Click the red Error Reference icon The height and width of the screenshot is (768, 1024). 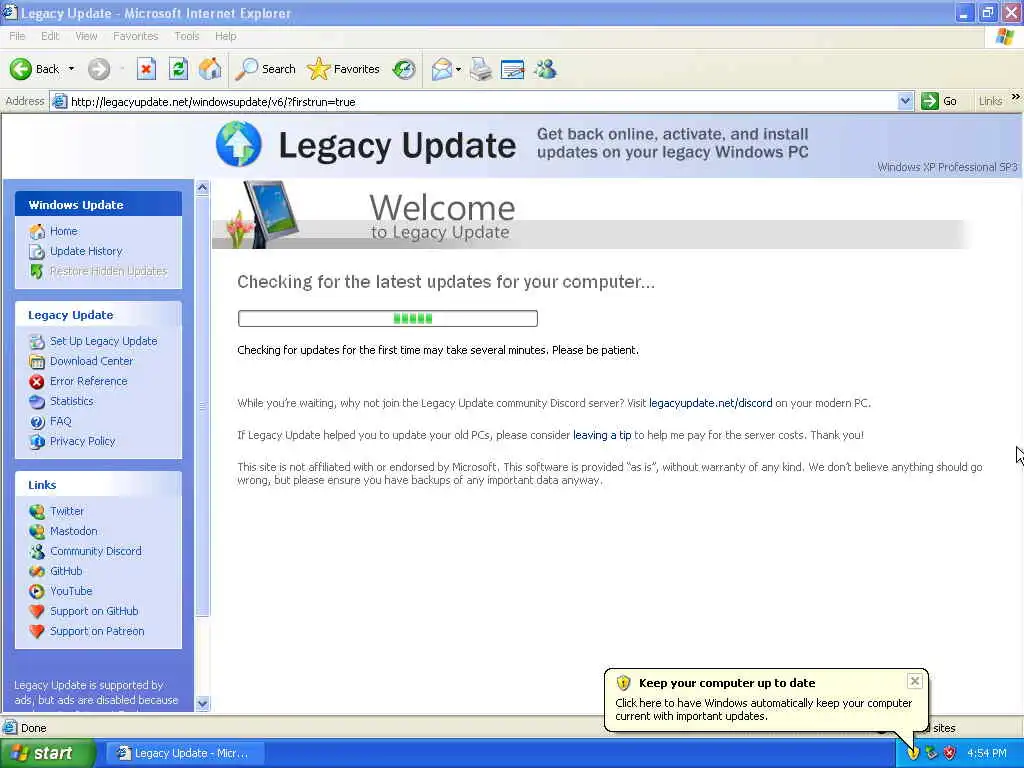click(37, 381)
